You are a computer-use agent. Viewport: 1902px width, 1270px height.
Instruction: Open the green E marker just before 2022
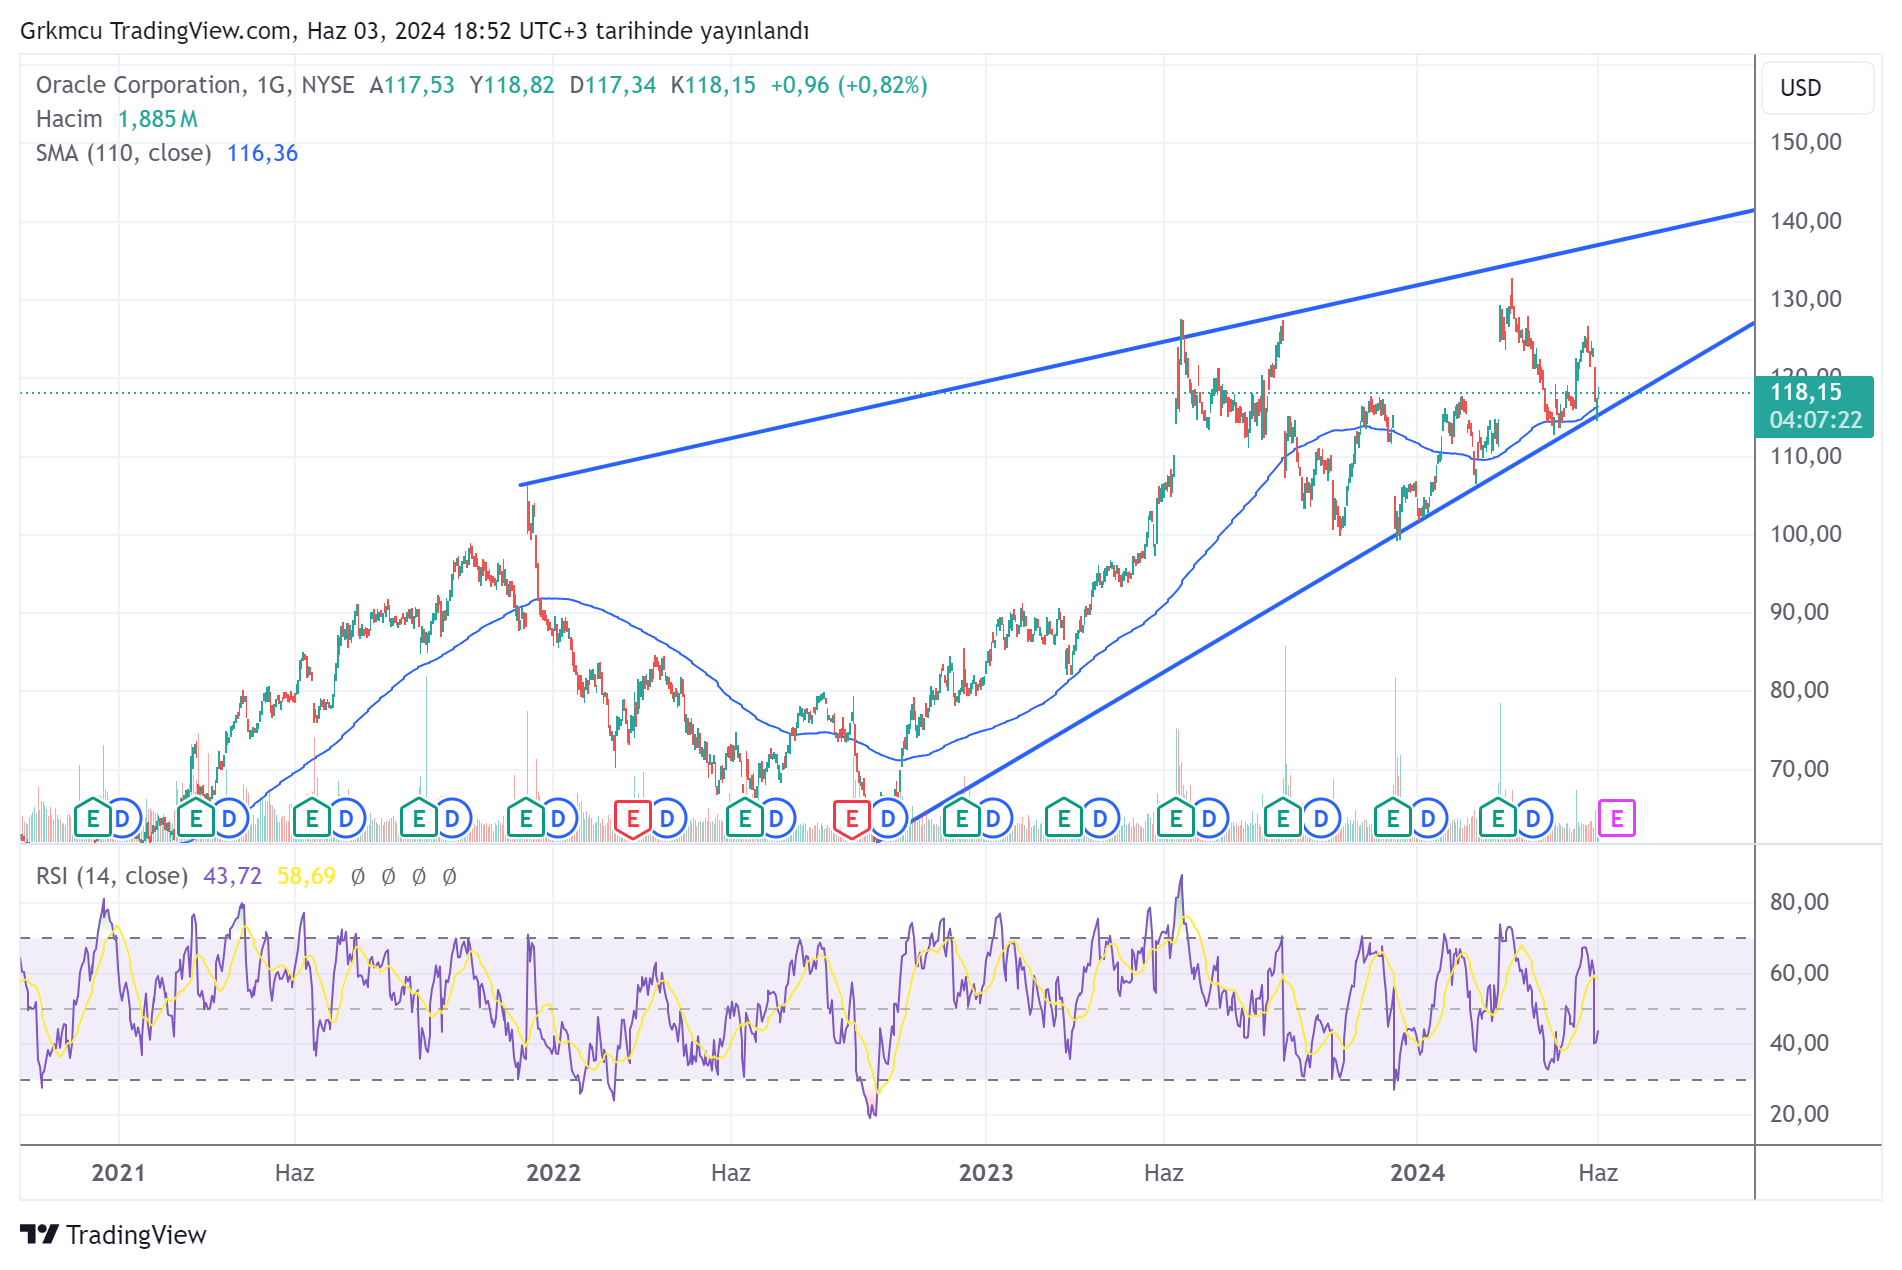525,819
